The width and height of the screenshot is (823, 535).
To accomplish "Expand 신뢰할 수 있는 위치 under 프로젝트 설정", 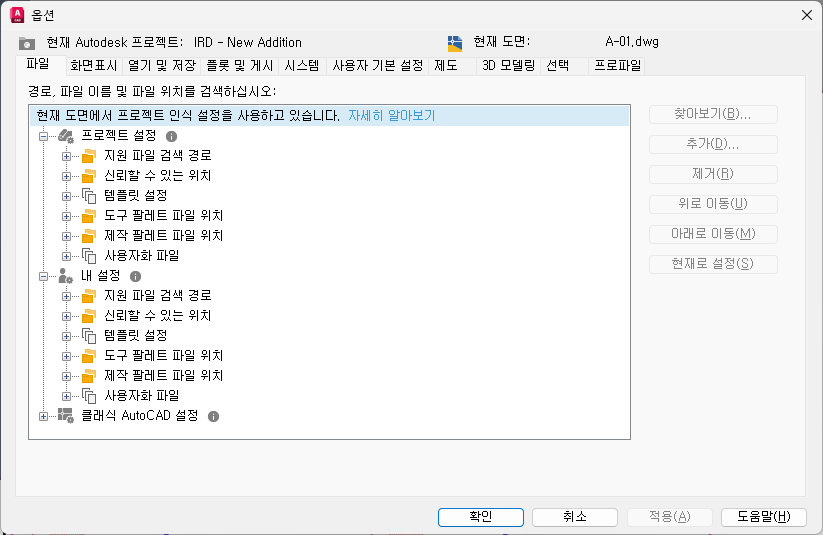I will click(x=66, y=176).
